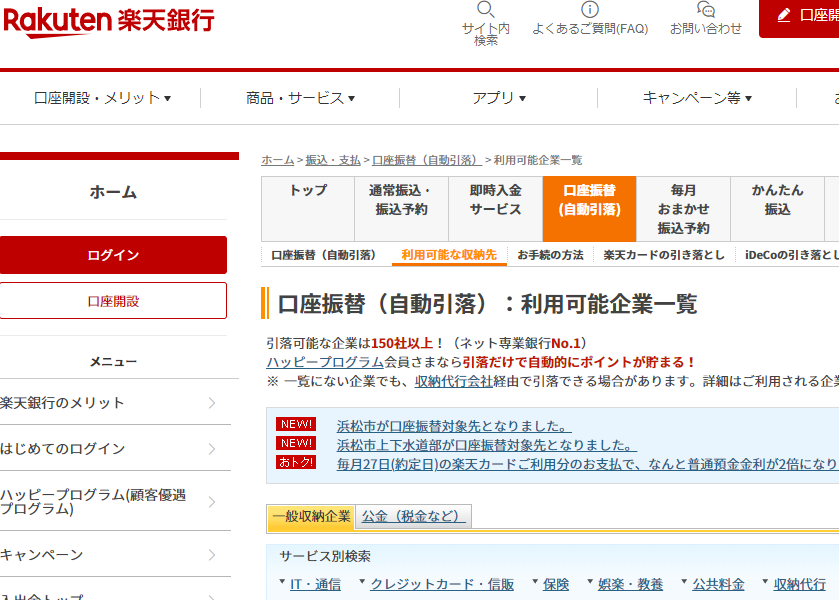Open ハッピープログラム(顧客優遇プログラム) sidebar item
Image resolution: width=839 pixels, height=600 pixels.
point(116,502)
